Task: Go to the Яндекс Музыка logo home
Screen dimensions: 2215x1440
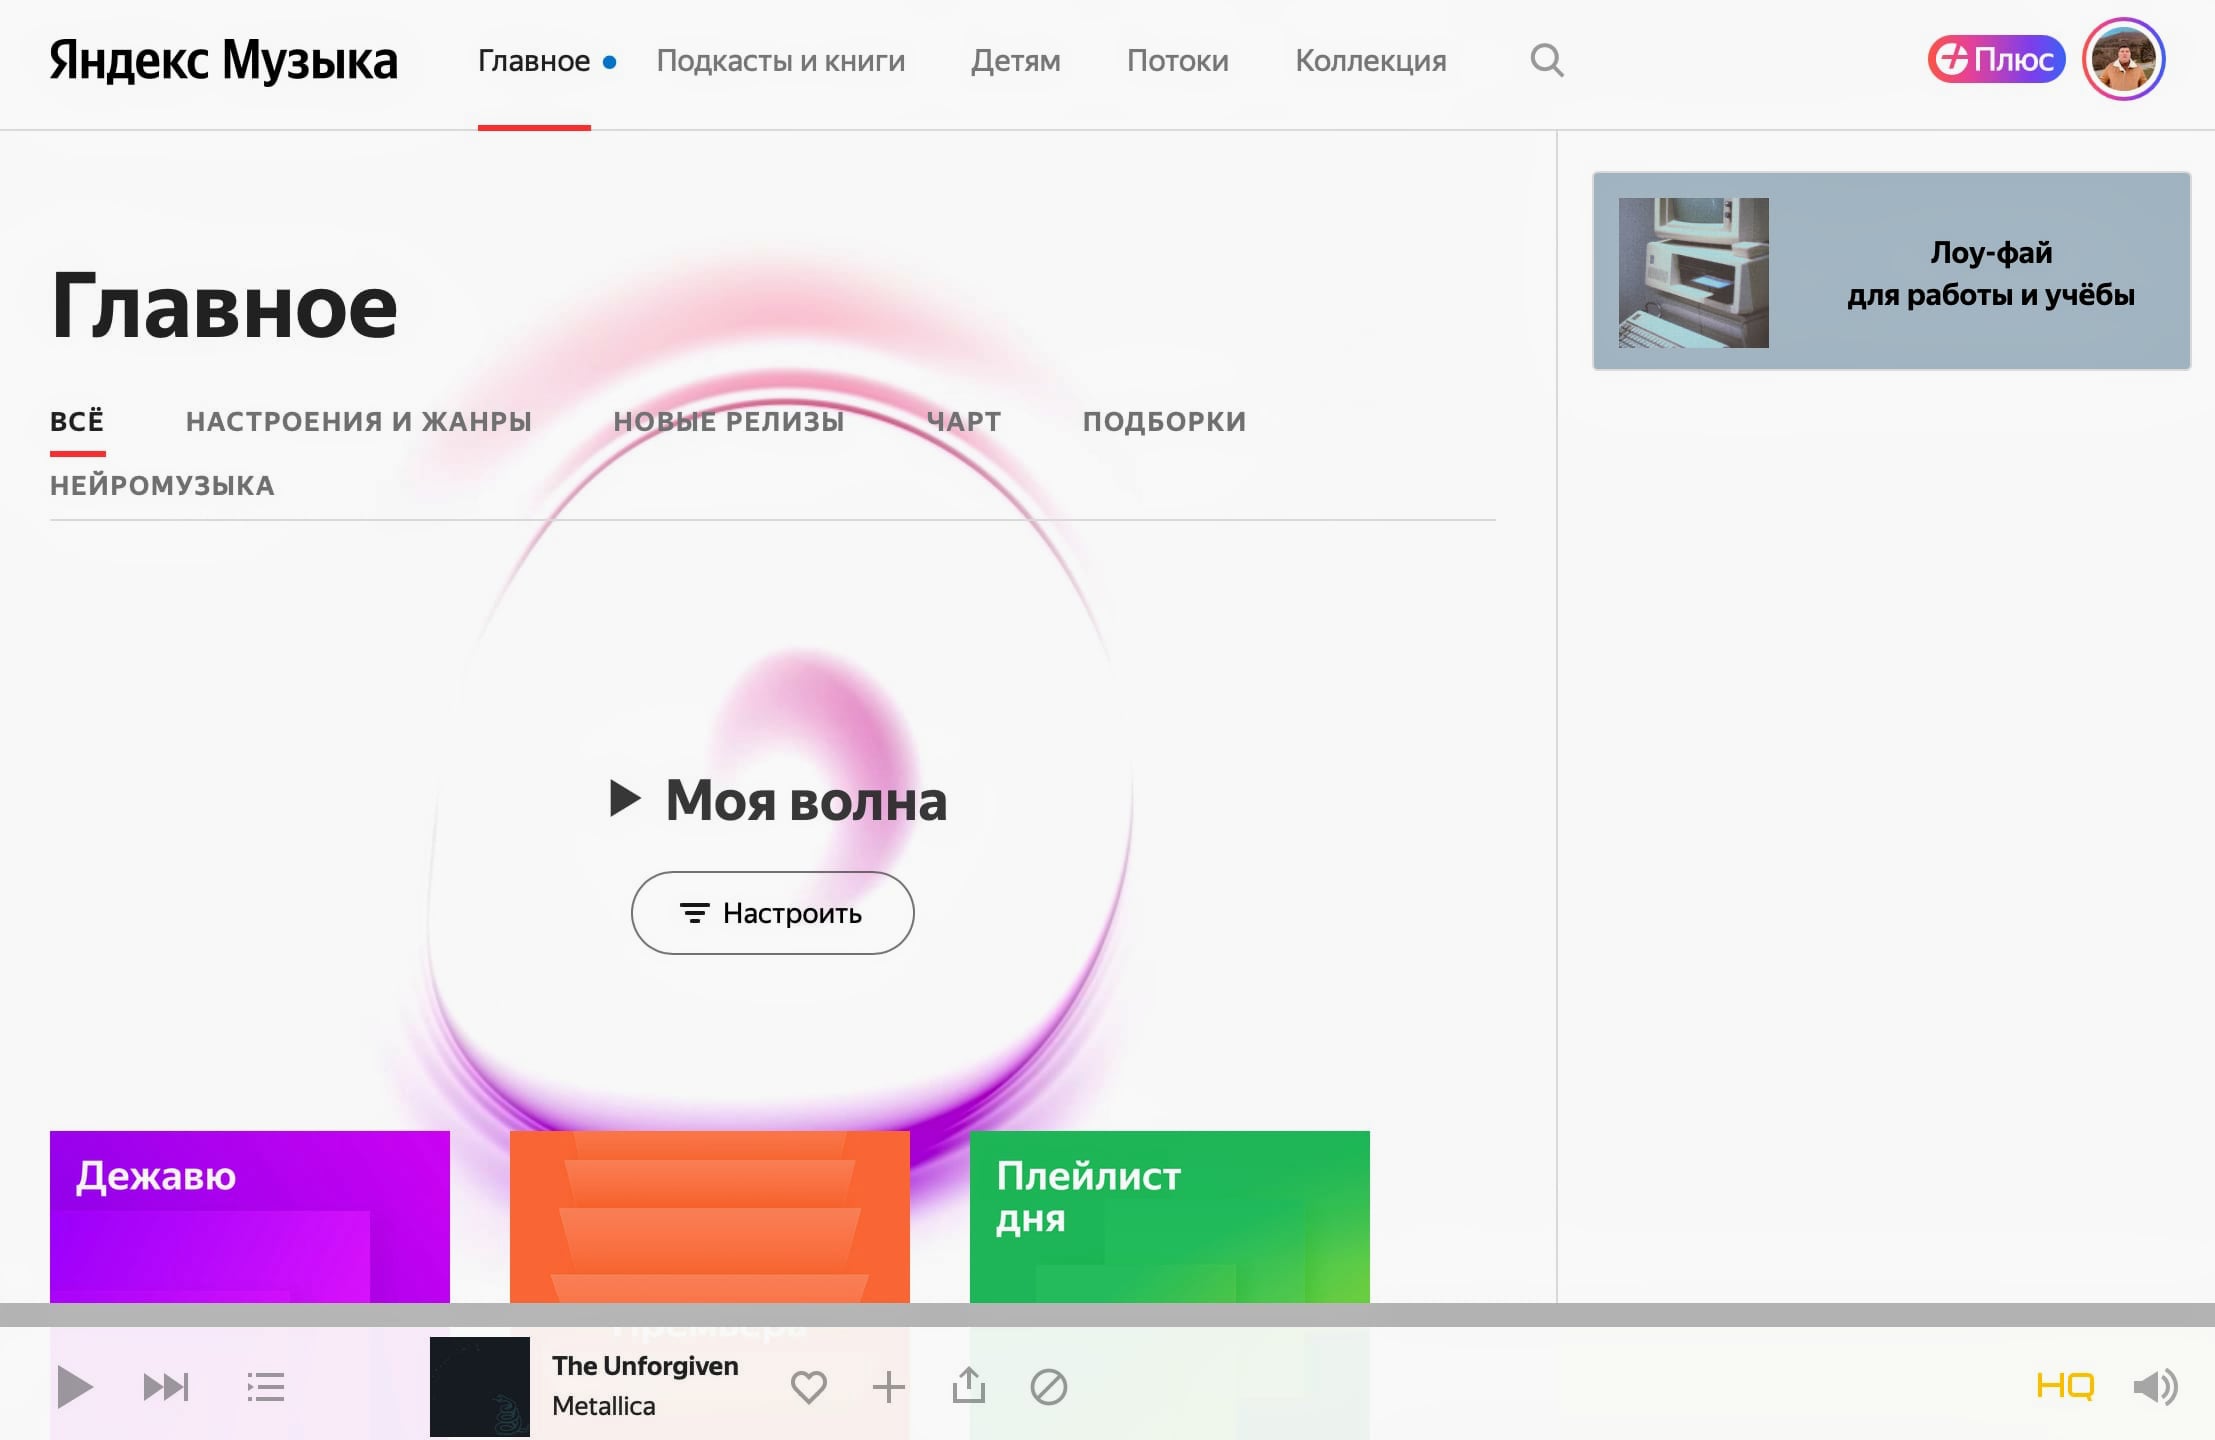Action: [x=223, y=61]
